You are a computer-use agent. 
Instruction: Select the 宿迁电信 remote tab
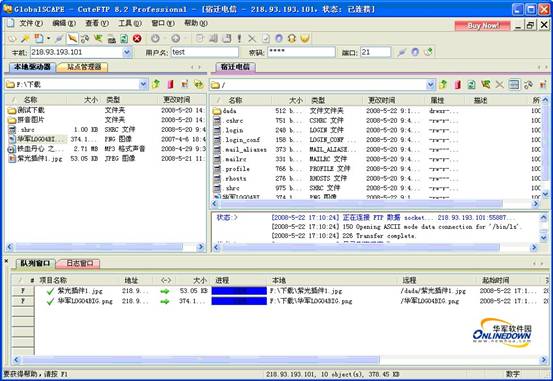pyautogui.click(x=235, y=67)
